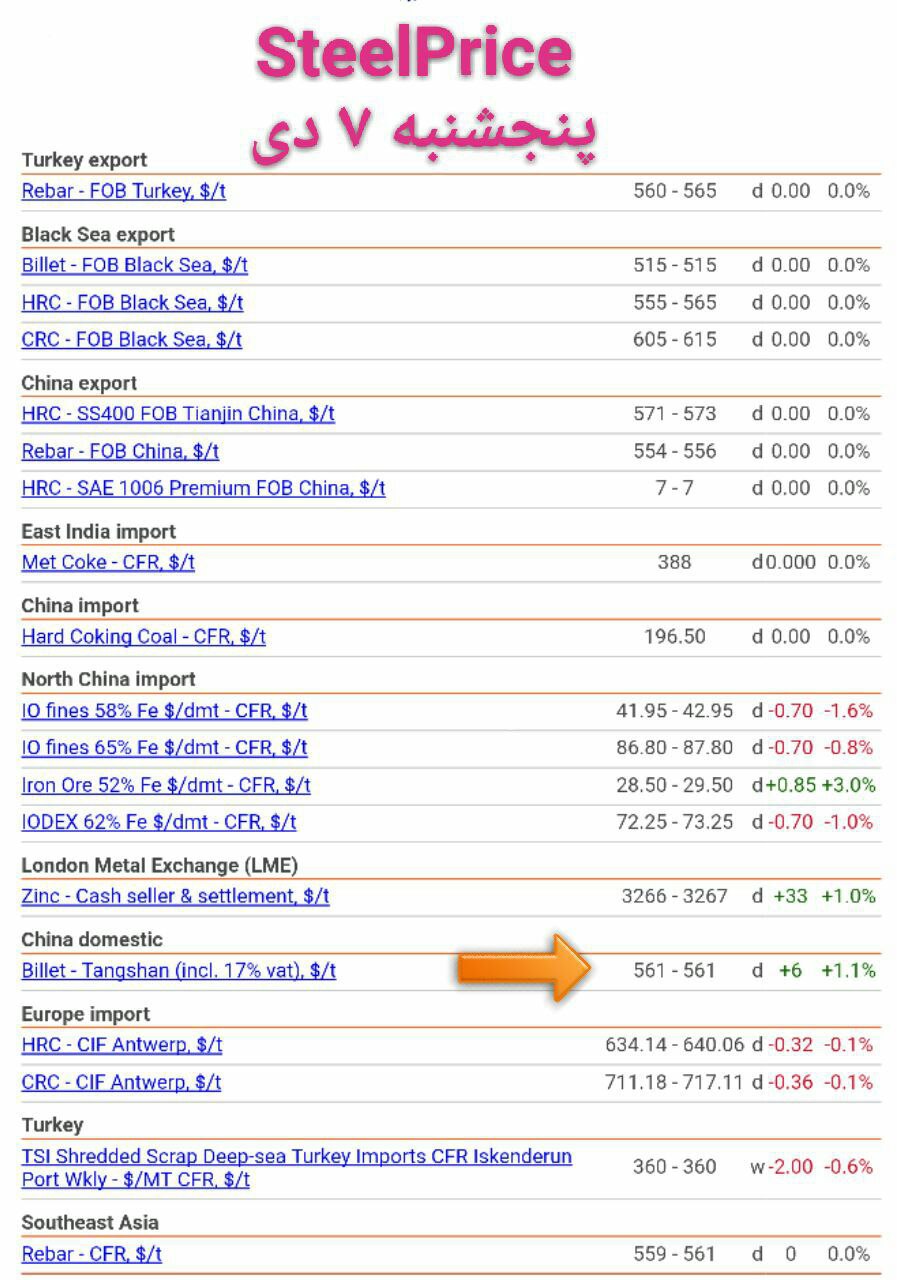Click the +0.85 daily change value
The width and height of the screenshot is (897, 1280).
(790, 785)
